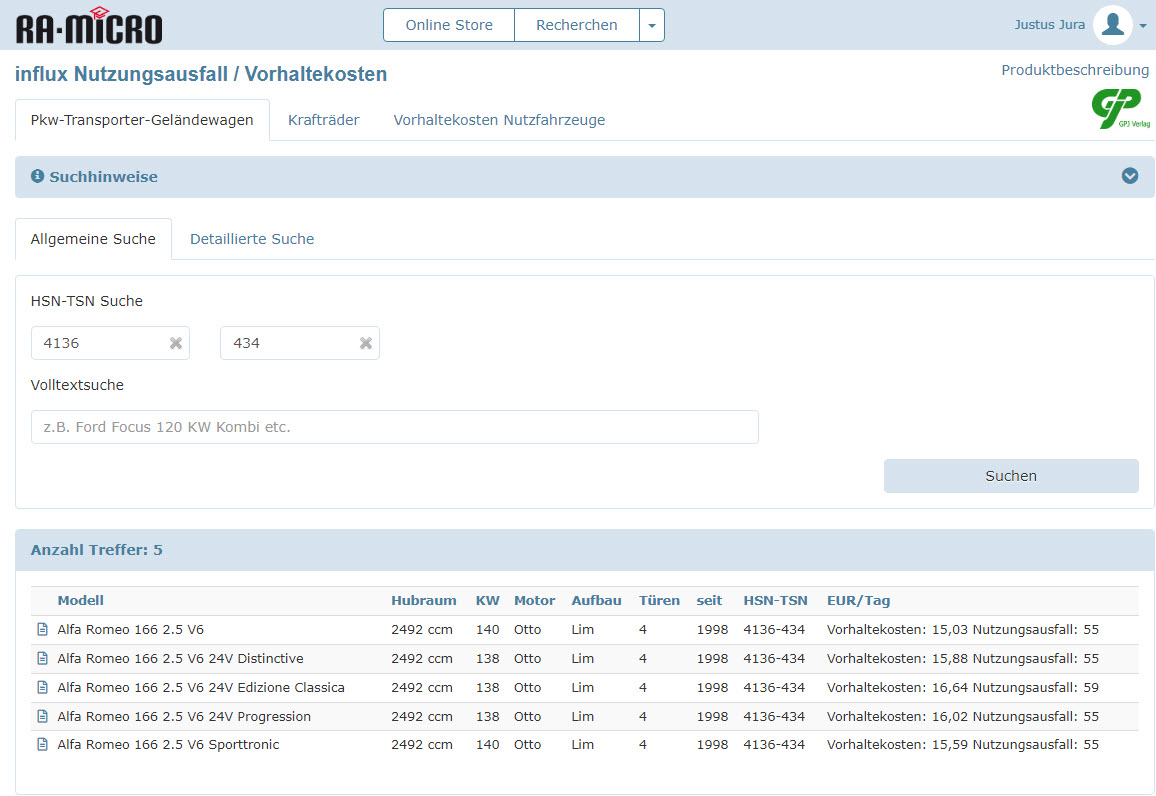
Task: Select the Pkw-Transporter-Geländewagen tab
Action: pyautogui.click(x=142, y=120)
